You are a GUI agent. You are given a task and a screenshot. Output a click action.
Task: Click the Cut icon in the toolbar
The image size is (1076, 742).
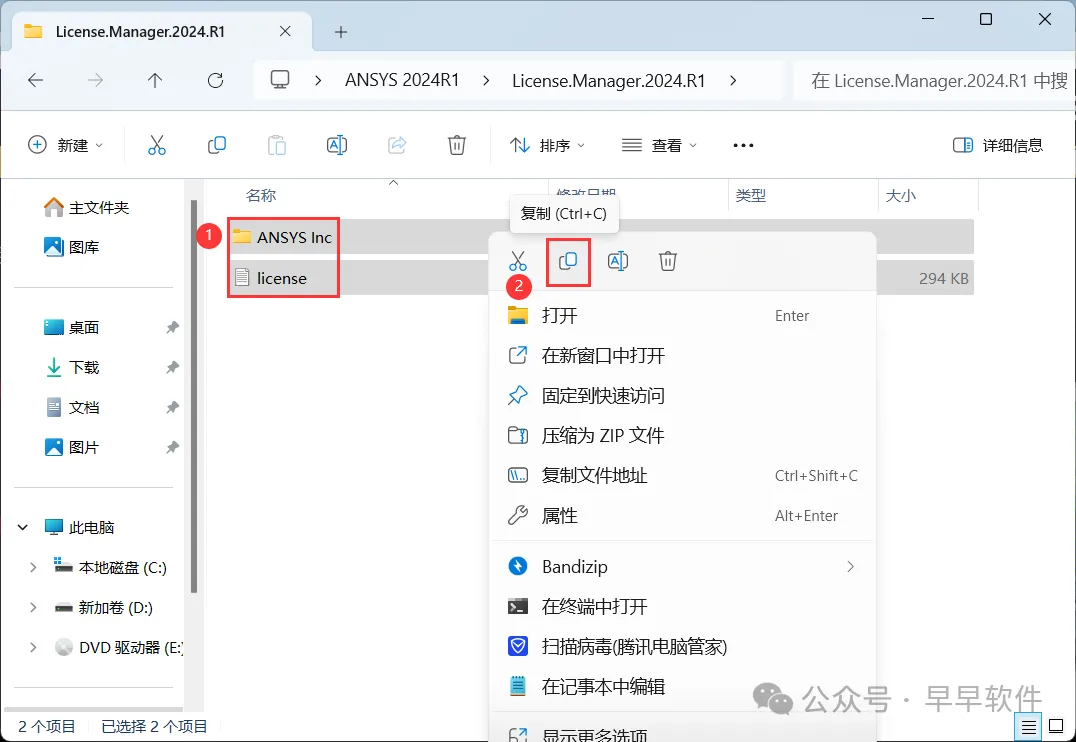(x=156, y=145)
